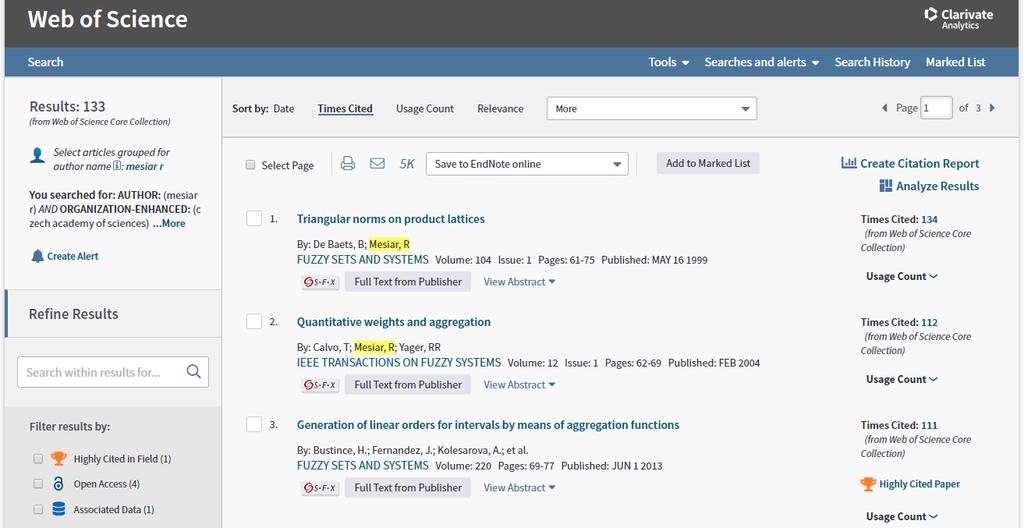Sort results by Relevance
1024x528 pixels.
click(500, 108)
